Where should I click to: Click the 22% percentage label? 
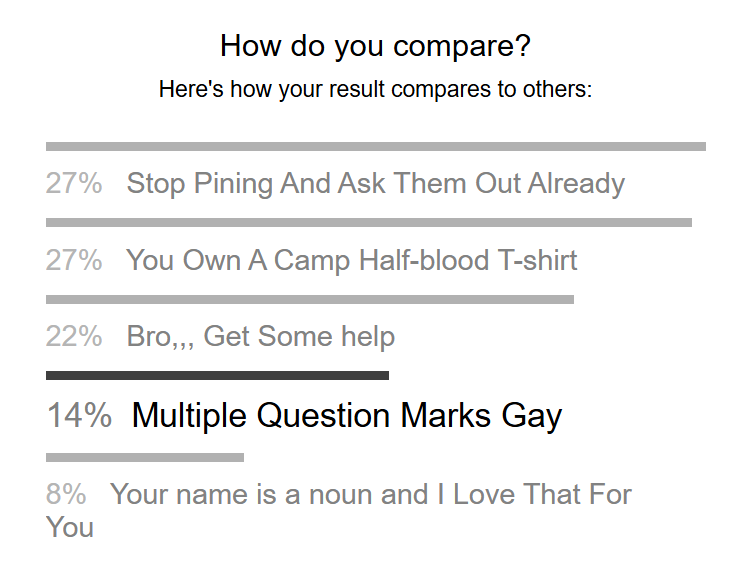coord(74,337)
